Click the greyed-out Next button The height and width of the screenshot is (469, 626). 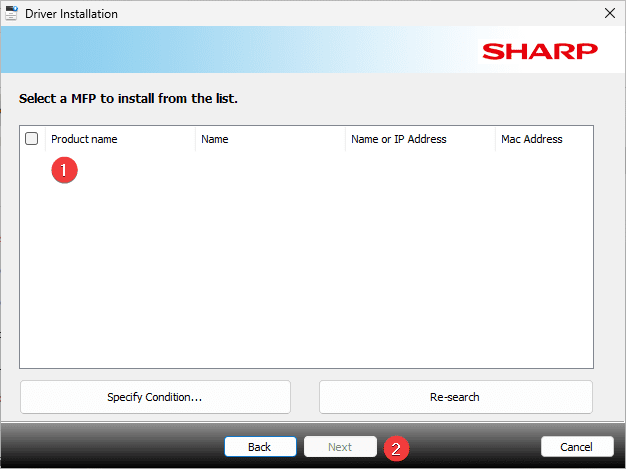coord(340,447)
